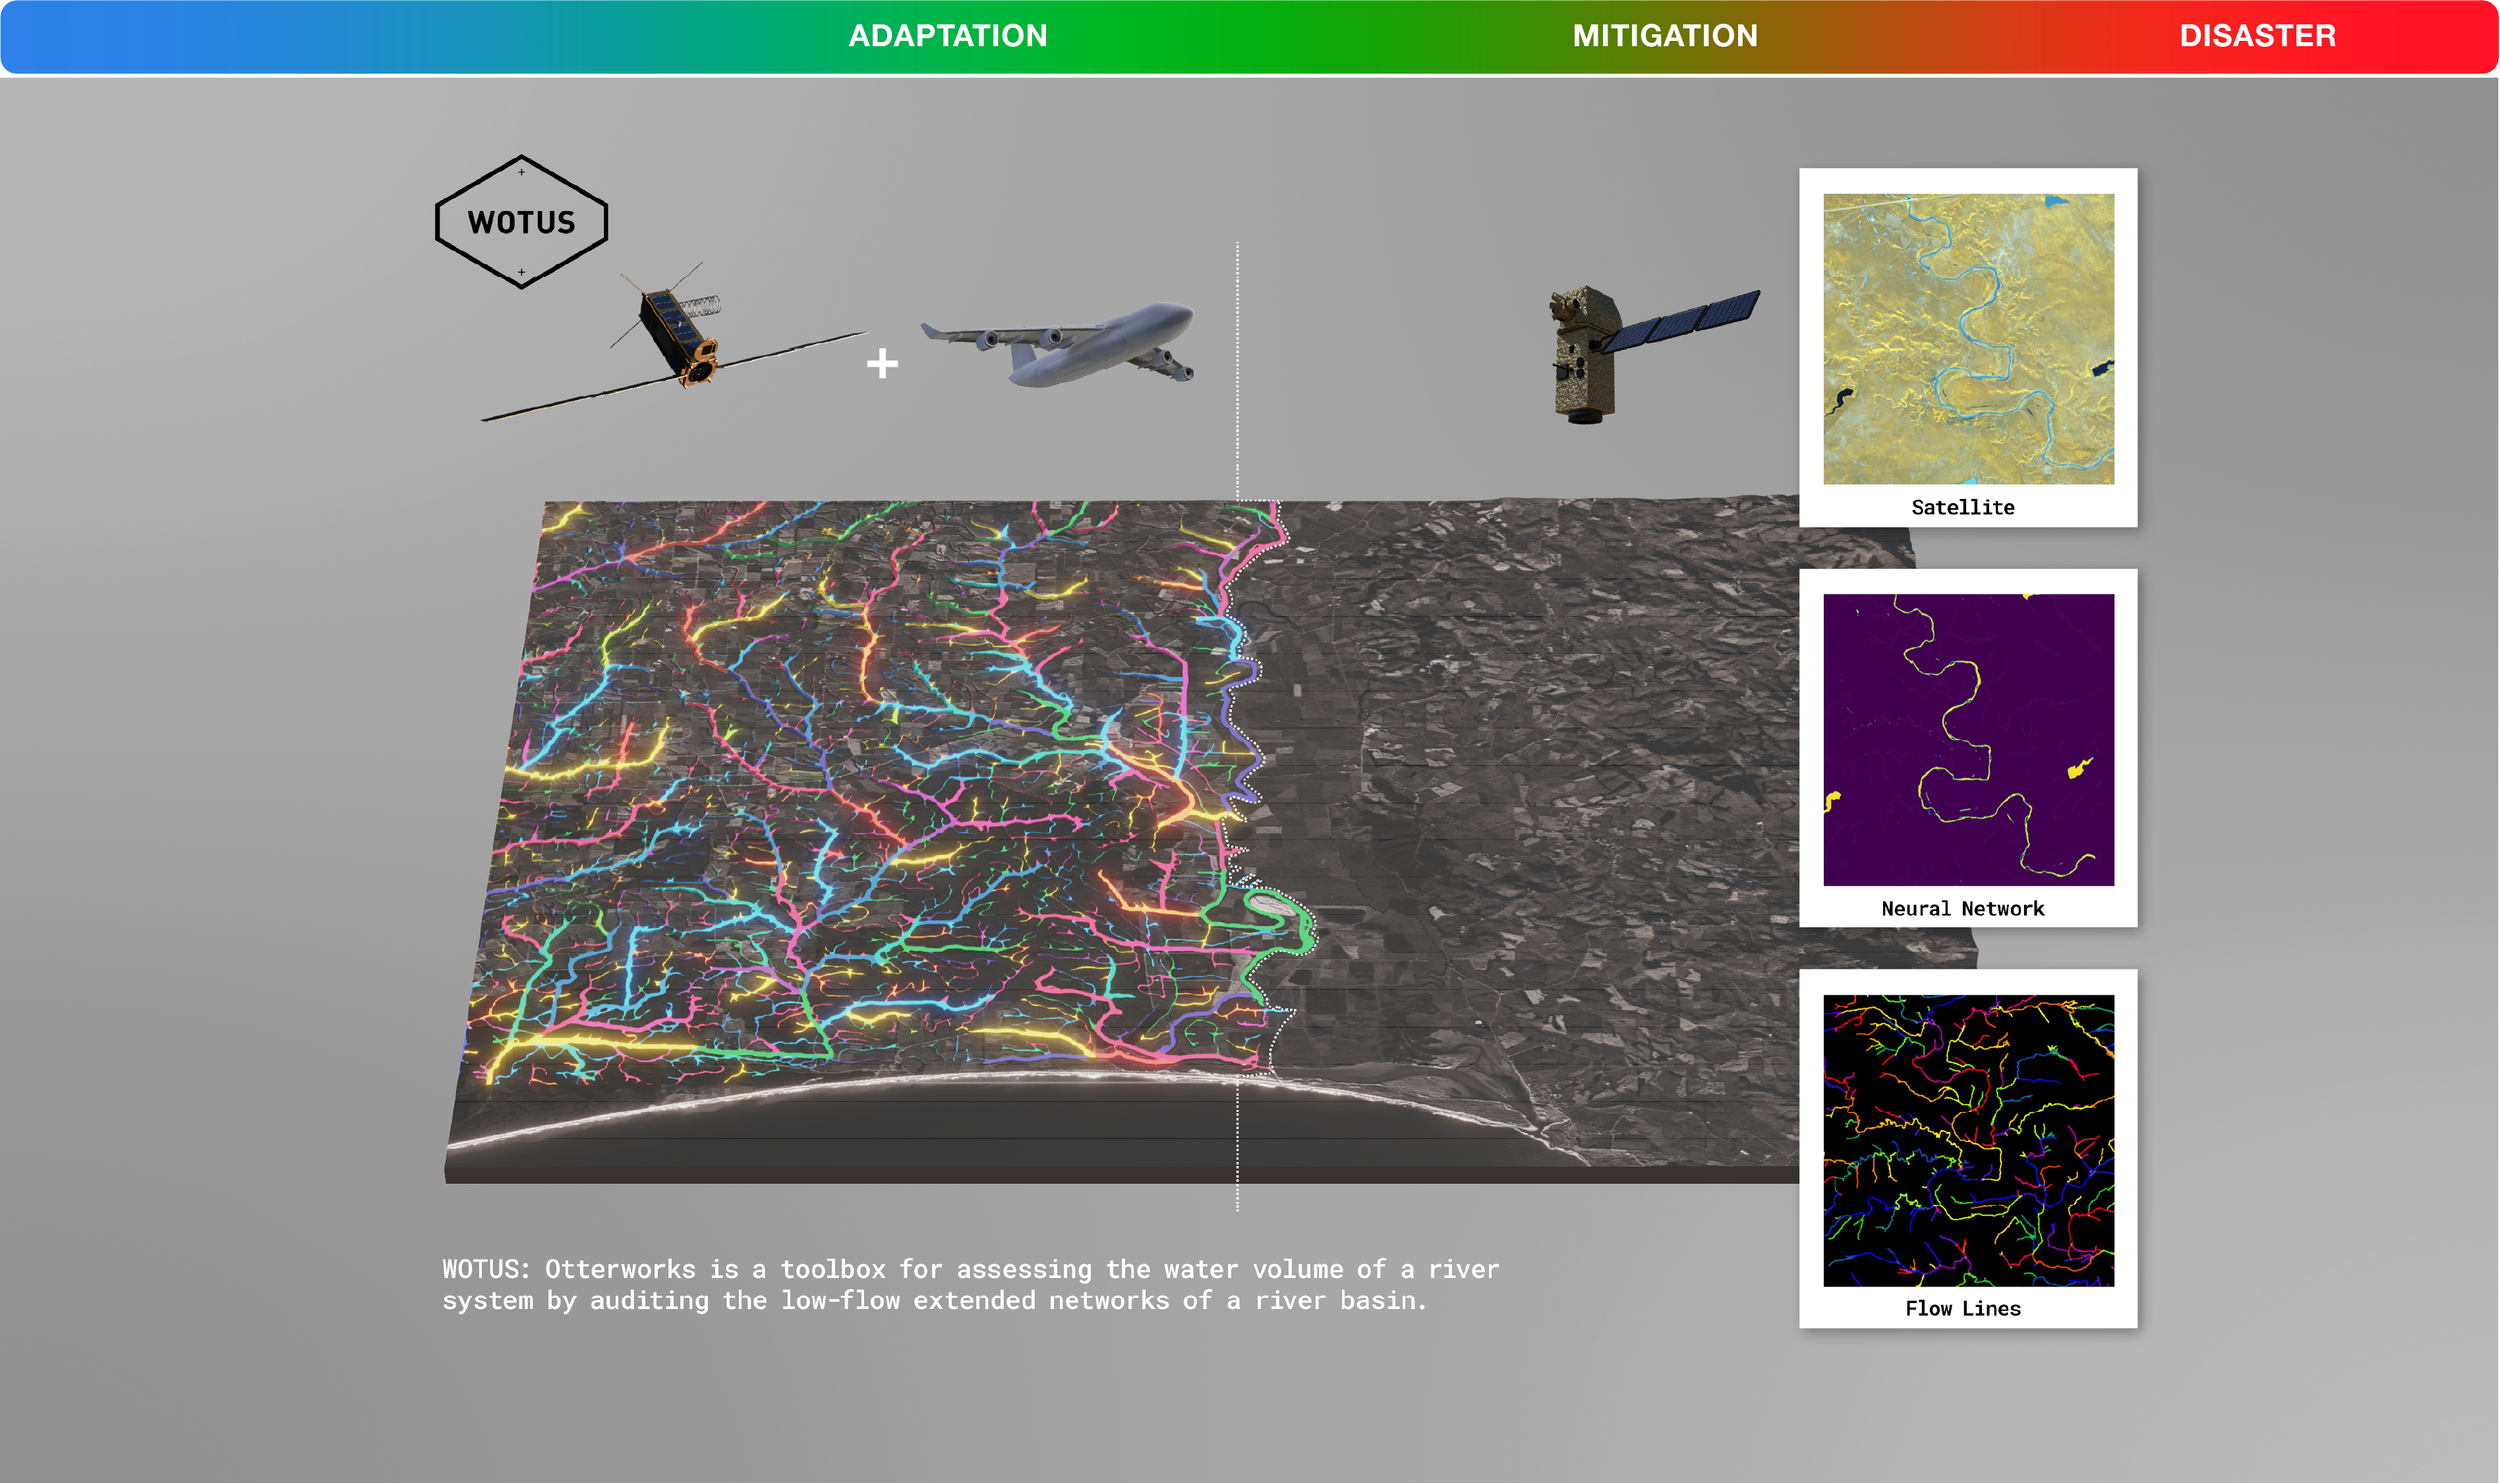Switch to the MITIGATION tab
Viewport: 2500px width, 1483px height.
pos(1665,36)
